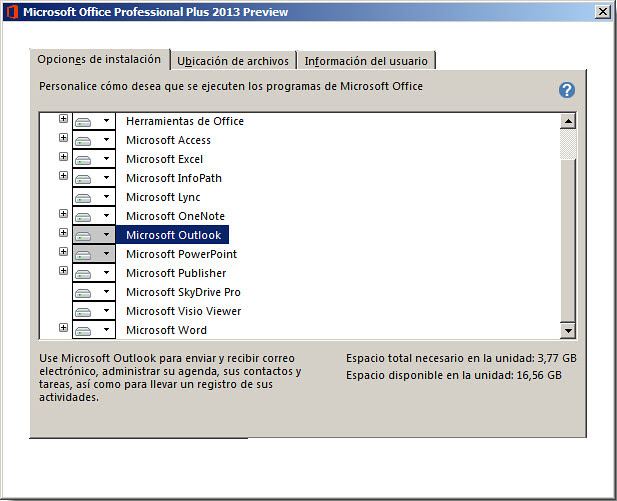The width and height of the screenshot is (617, 501).
Task: Click the 'Espacio total necesario en la unidad' text
Action: (461, 358)
